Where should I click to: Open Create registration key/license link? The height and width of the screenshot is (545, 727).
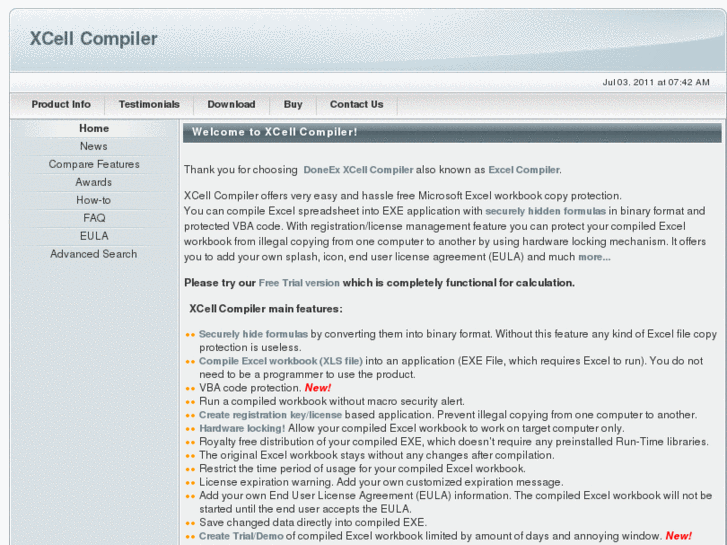point(270,415)
